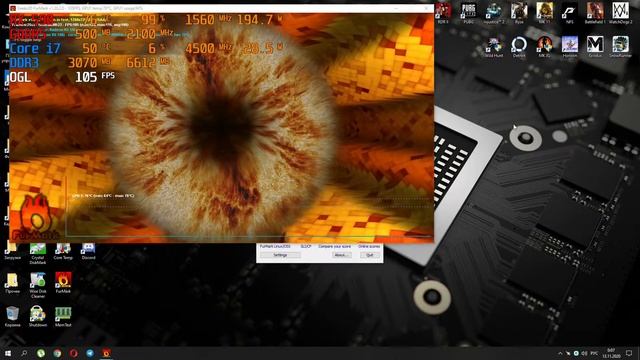Launch the Battlefield 1 shortcut
The image size is (640, 360).
[595, 13]
